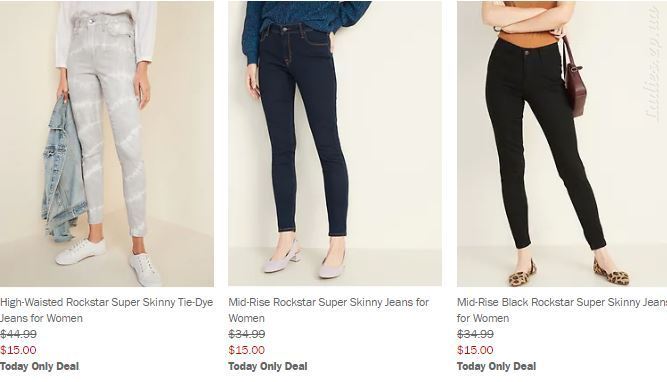Click the white sneakers in tie-dye photo
The image size is (667, 382).
pyautogui.click(x=109, y=262)
